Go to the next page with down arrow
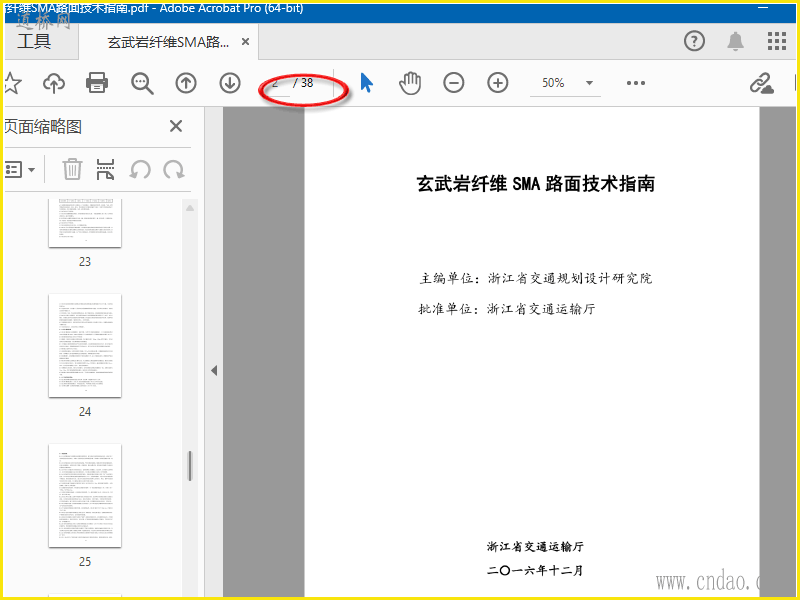 230,83
